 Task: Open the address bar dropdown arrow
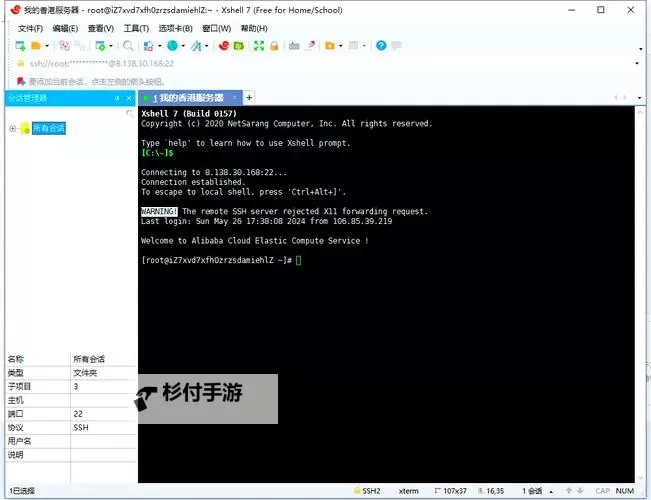[x=637, y=64]
